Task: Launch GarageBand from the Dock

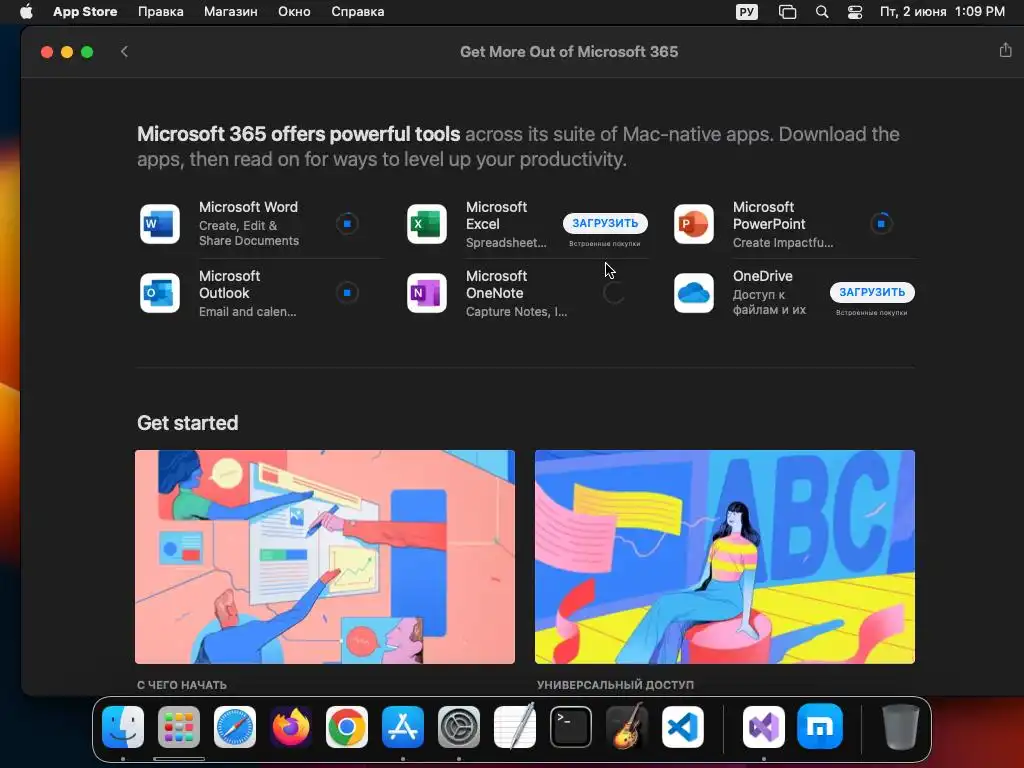Action: (627, 726)
